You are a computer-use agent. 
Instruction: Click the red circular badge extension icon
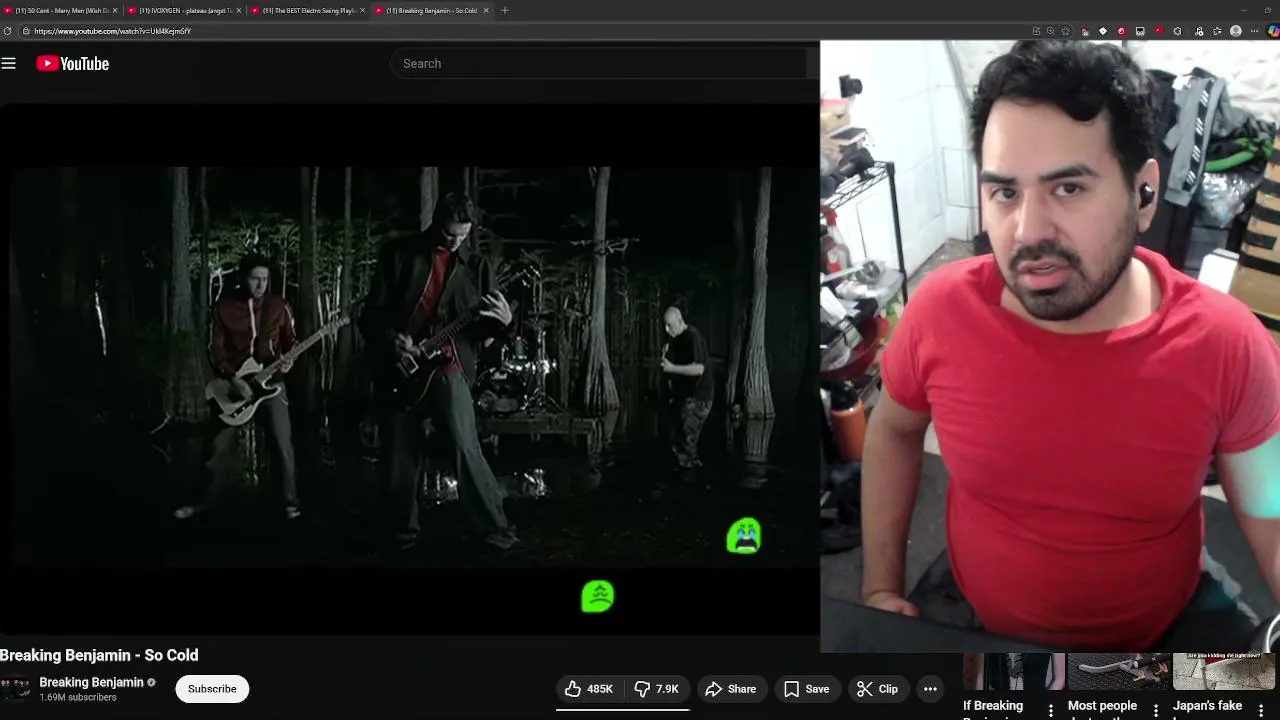1121,31
